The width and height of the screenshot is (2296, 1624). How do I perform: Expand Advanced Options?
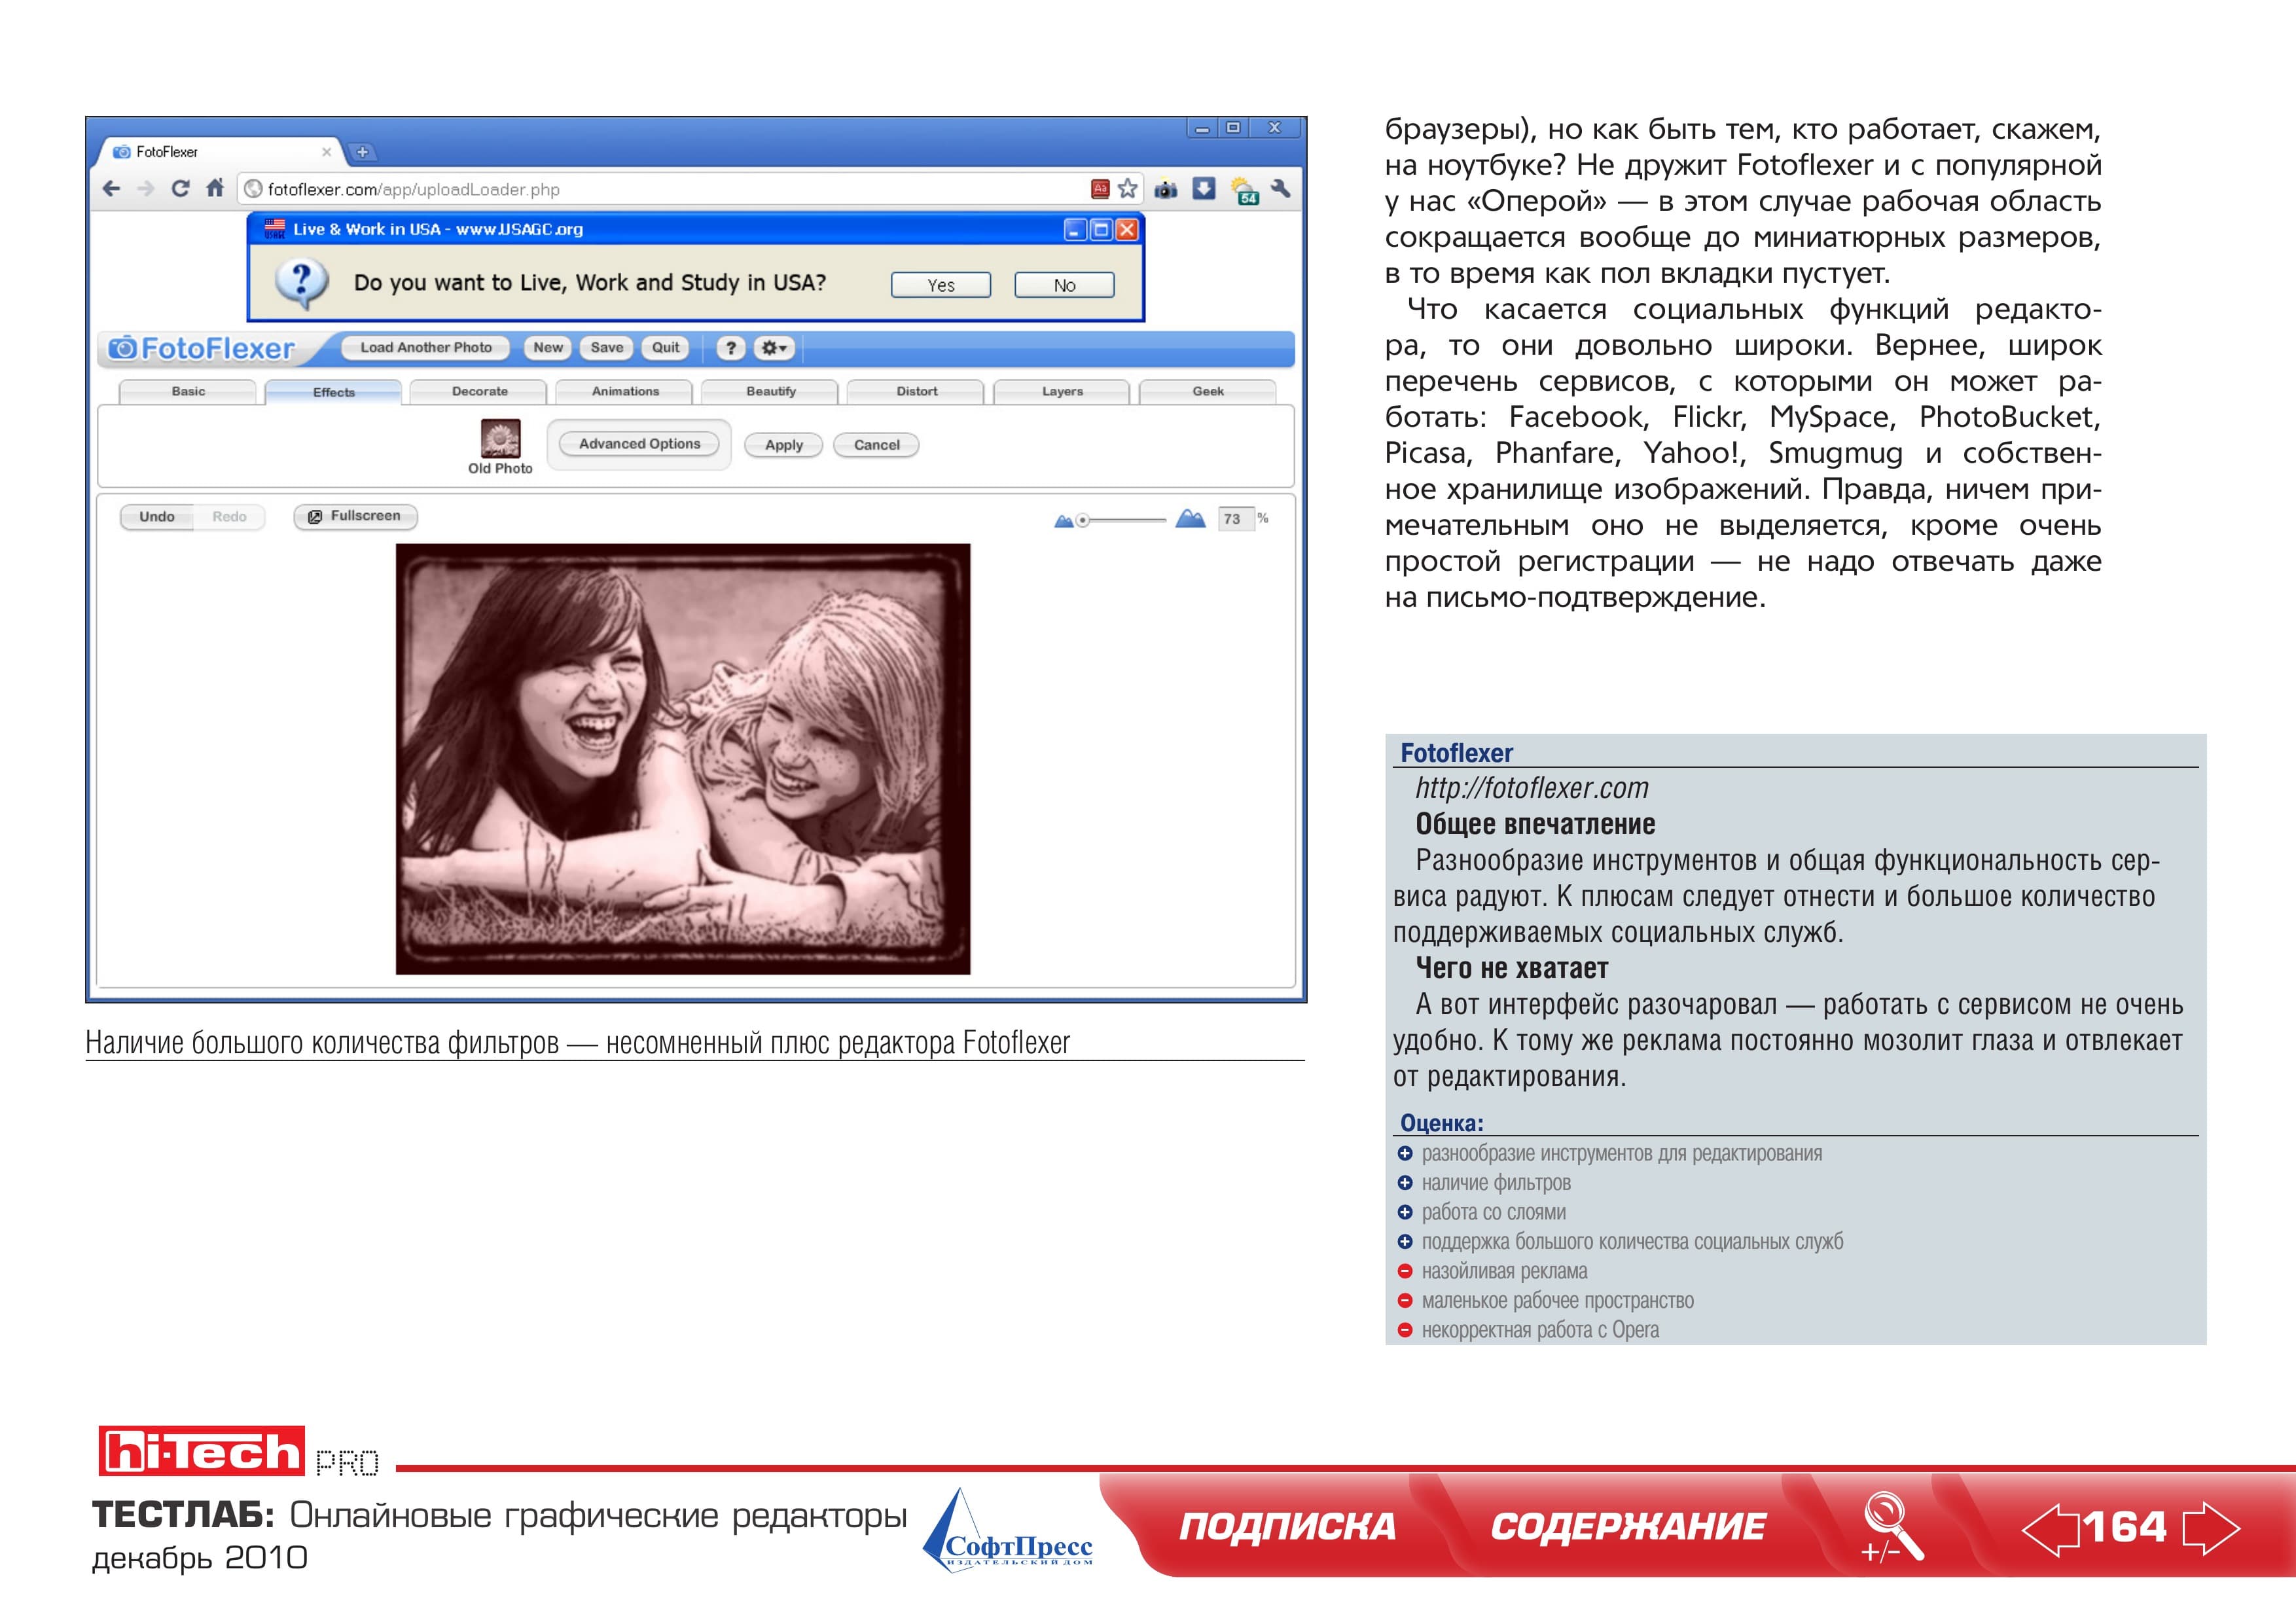(640, 444)
